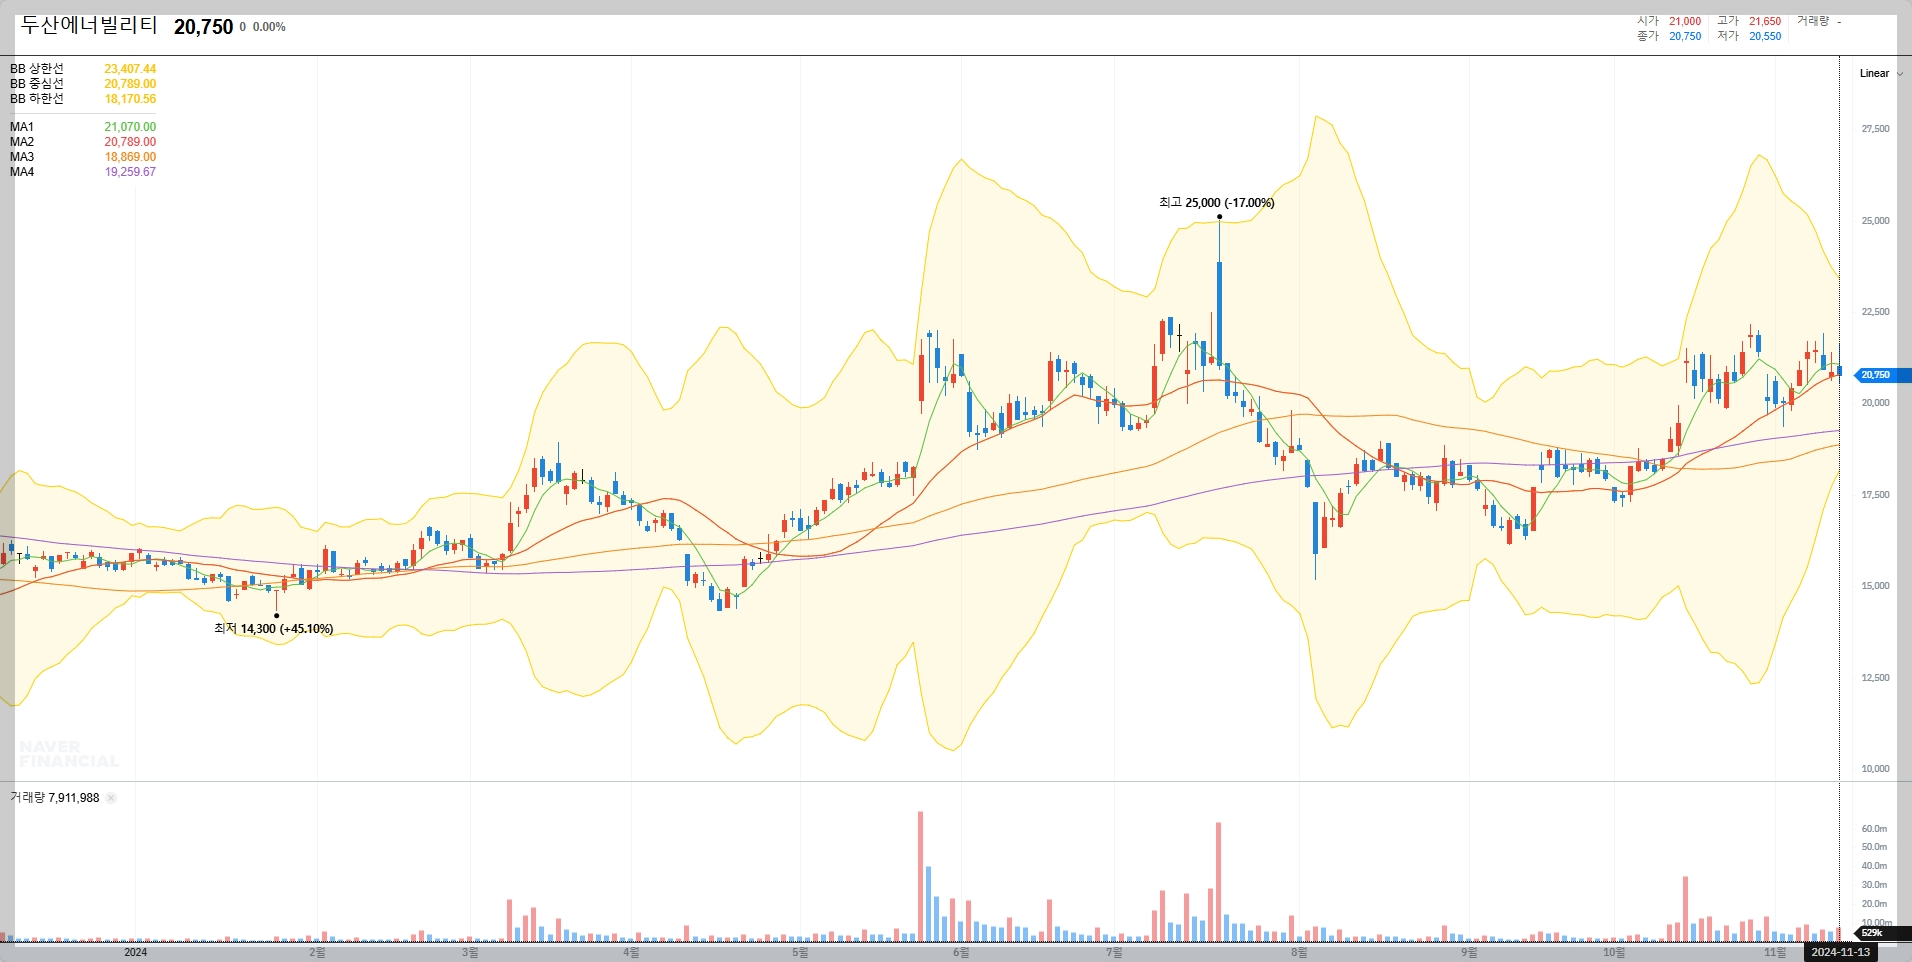The image size is (1912, 962).
Task: Click the 최고 25,000 (-17.00%) high marker
Action: (1217, 202)
